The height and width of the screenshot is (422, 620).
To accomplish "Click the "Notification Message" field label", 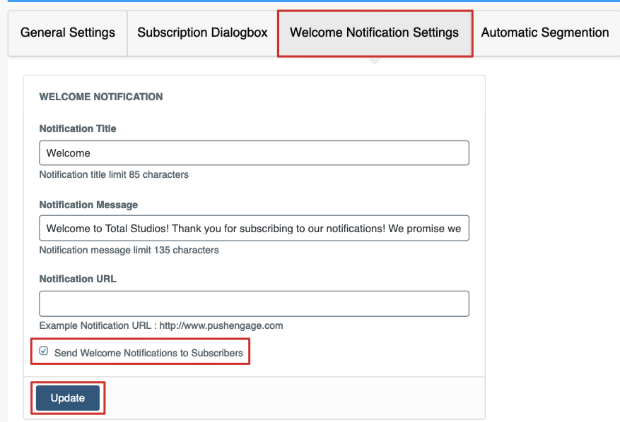I will point(89,204).
